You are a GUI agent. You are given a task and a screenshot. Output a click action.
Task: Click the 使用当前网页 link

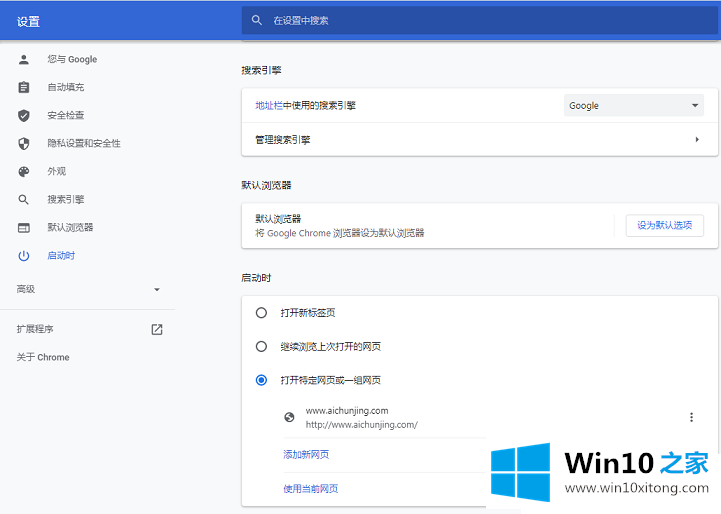click(311, 489)
